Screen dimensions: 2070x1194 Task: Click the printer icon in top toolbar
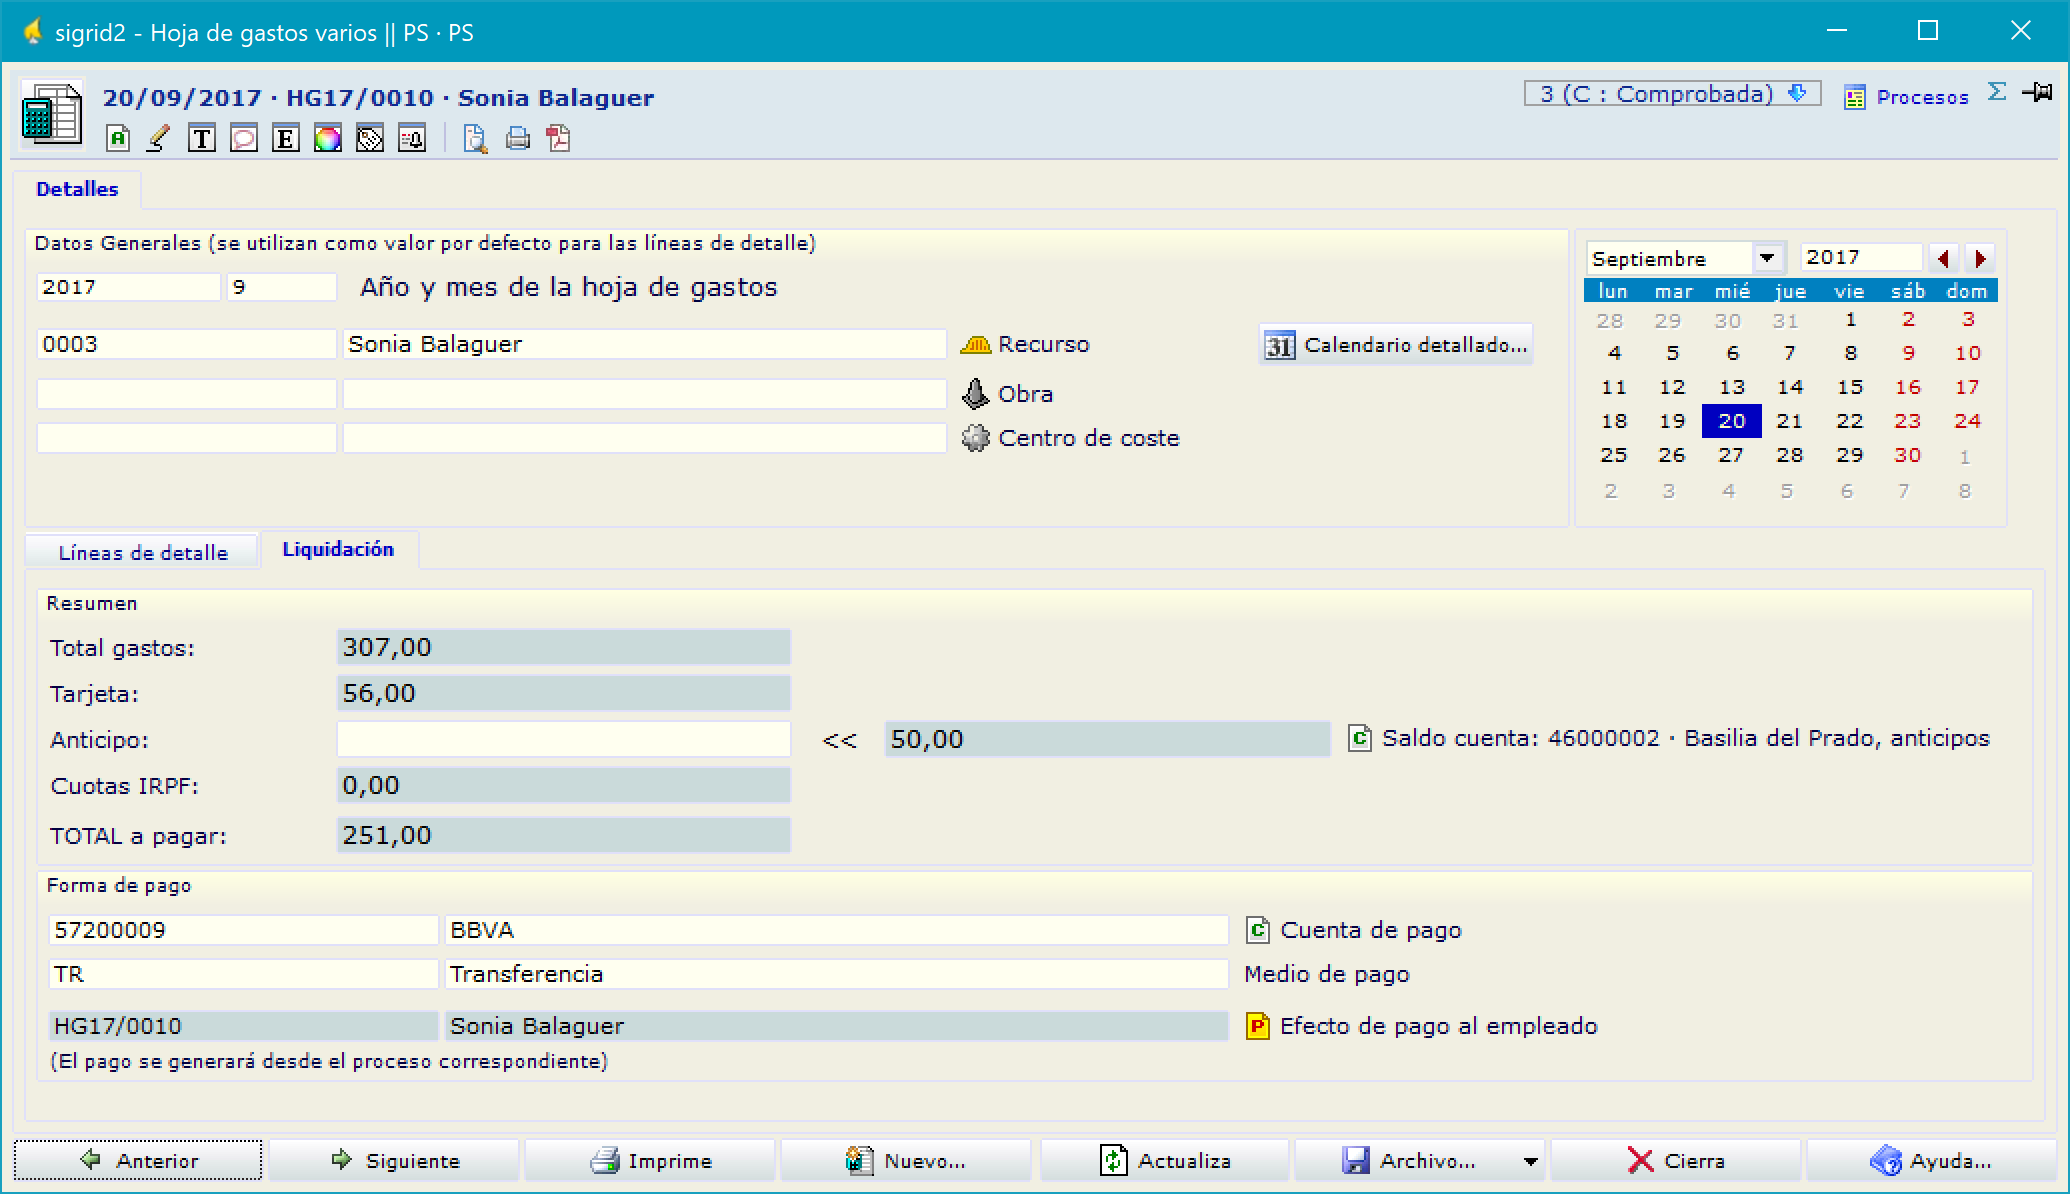[517, 138]
